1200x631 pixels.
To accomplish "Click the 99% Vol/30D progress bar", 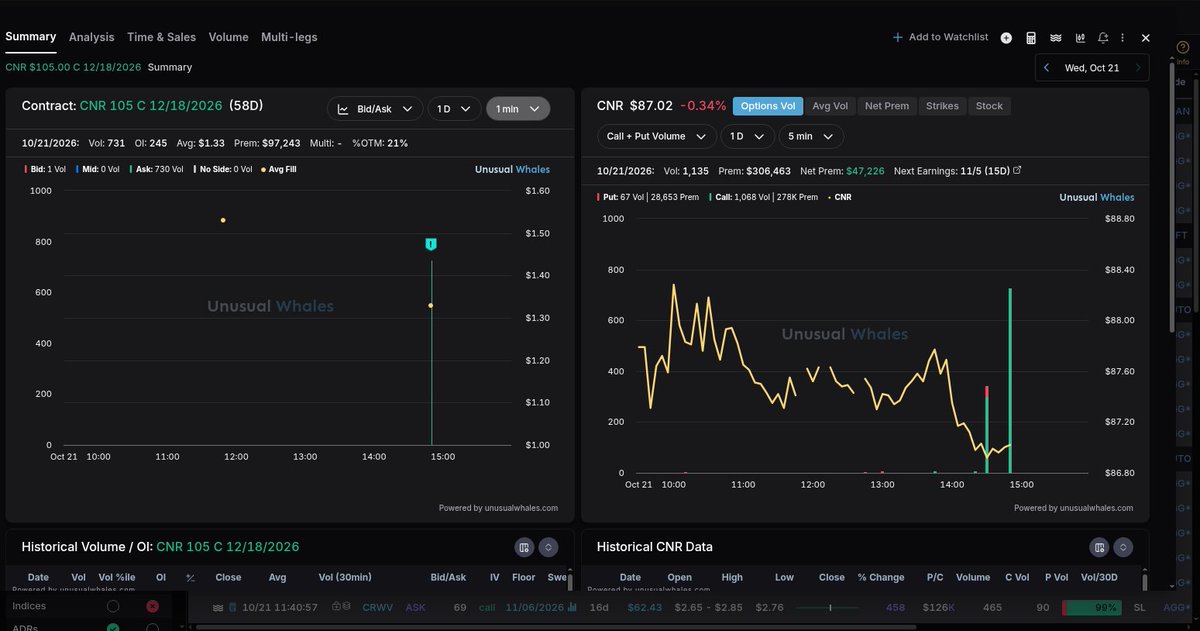I will (1090, 607).
